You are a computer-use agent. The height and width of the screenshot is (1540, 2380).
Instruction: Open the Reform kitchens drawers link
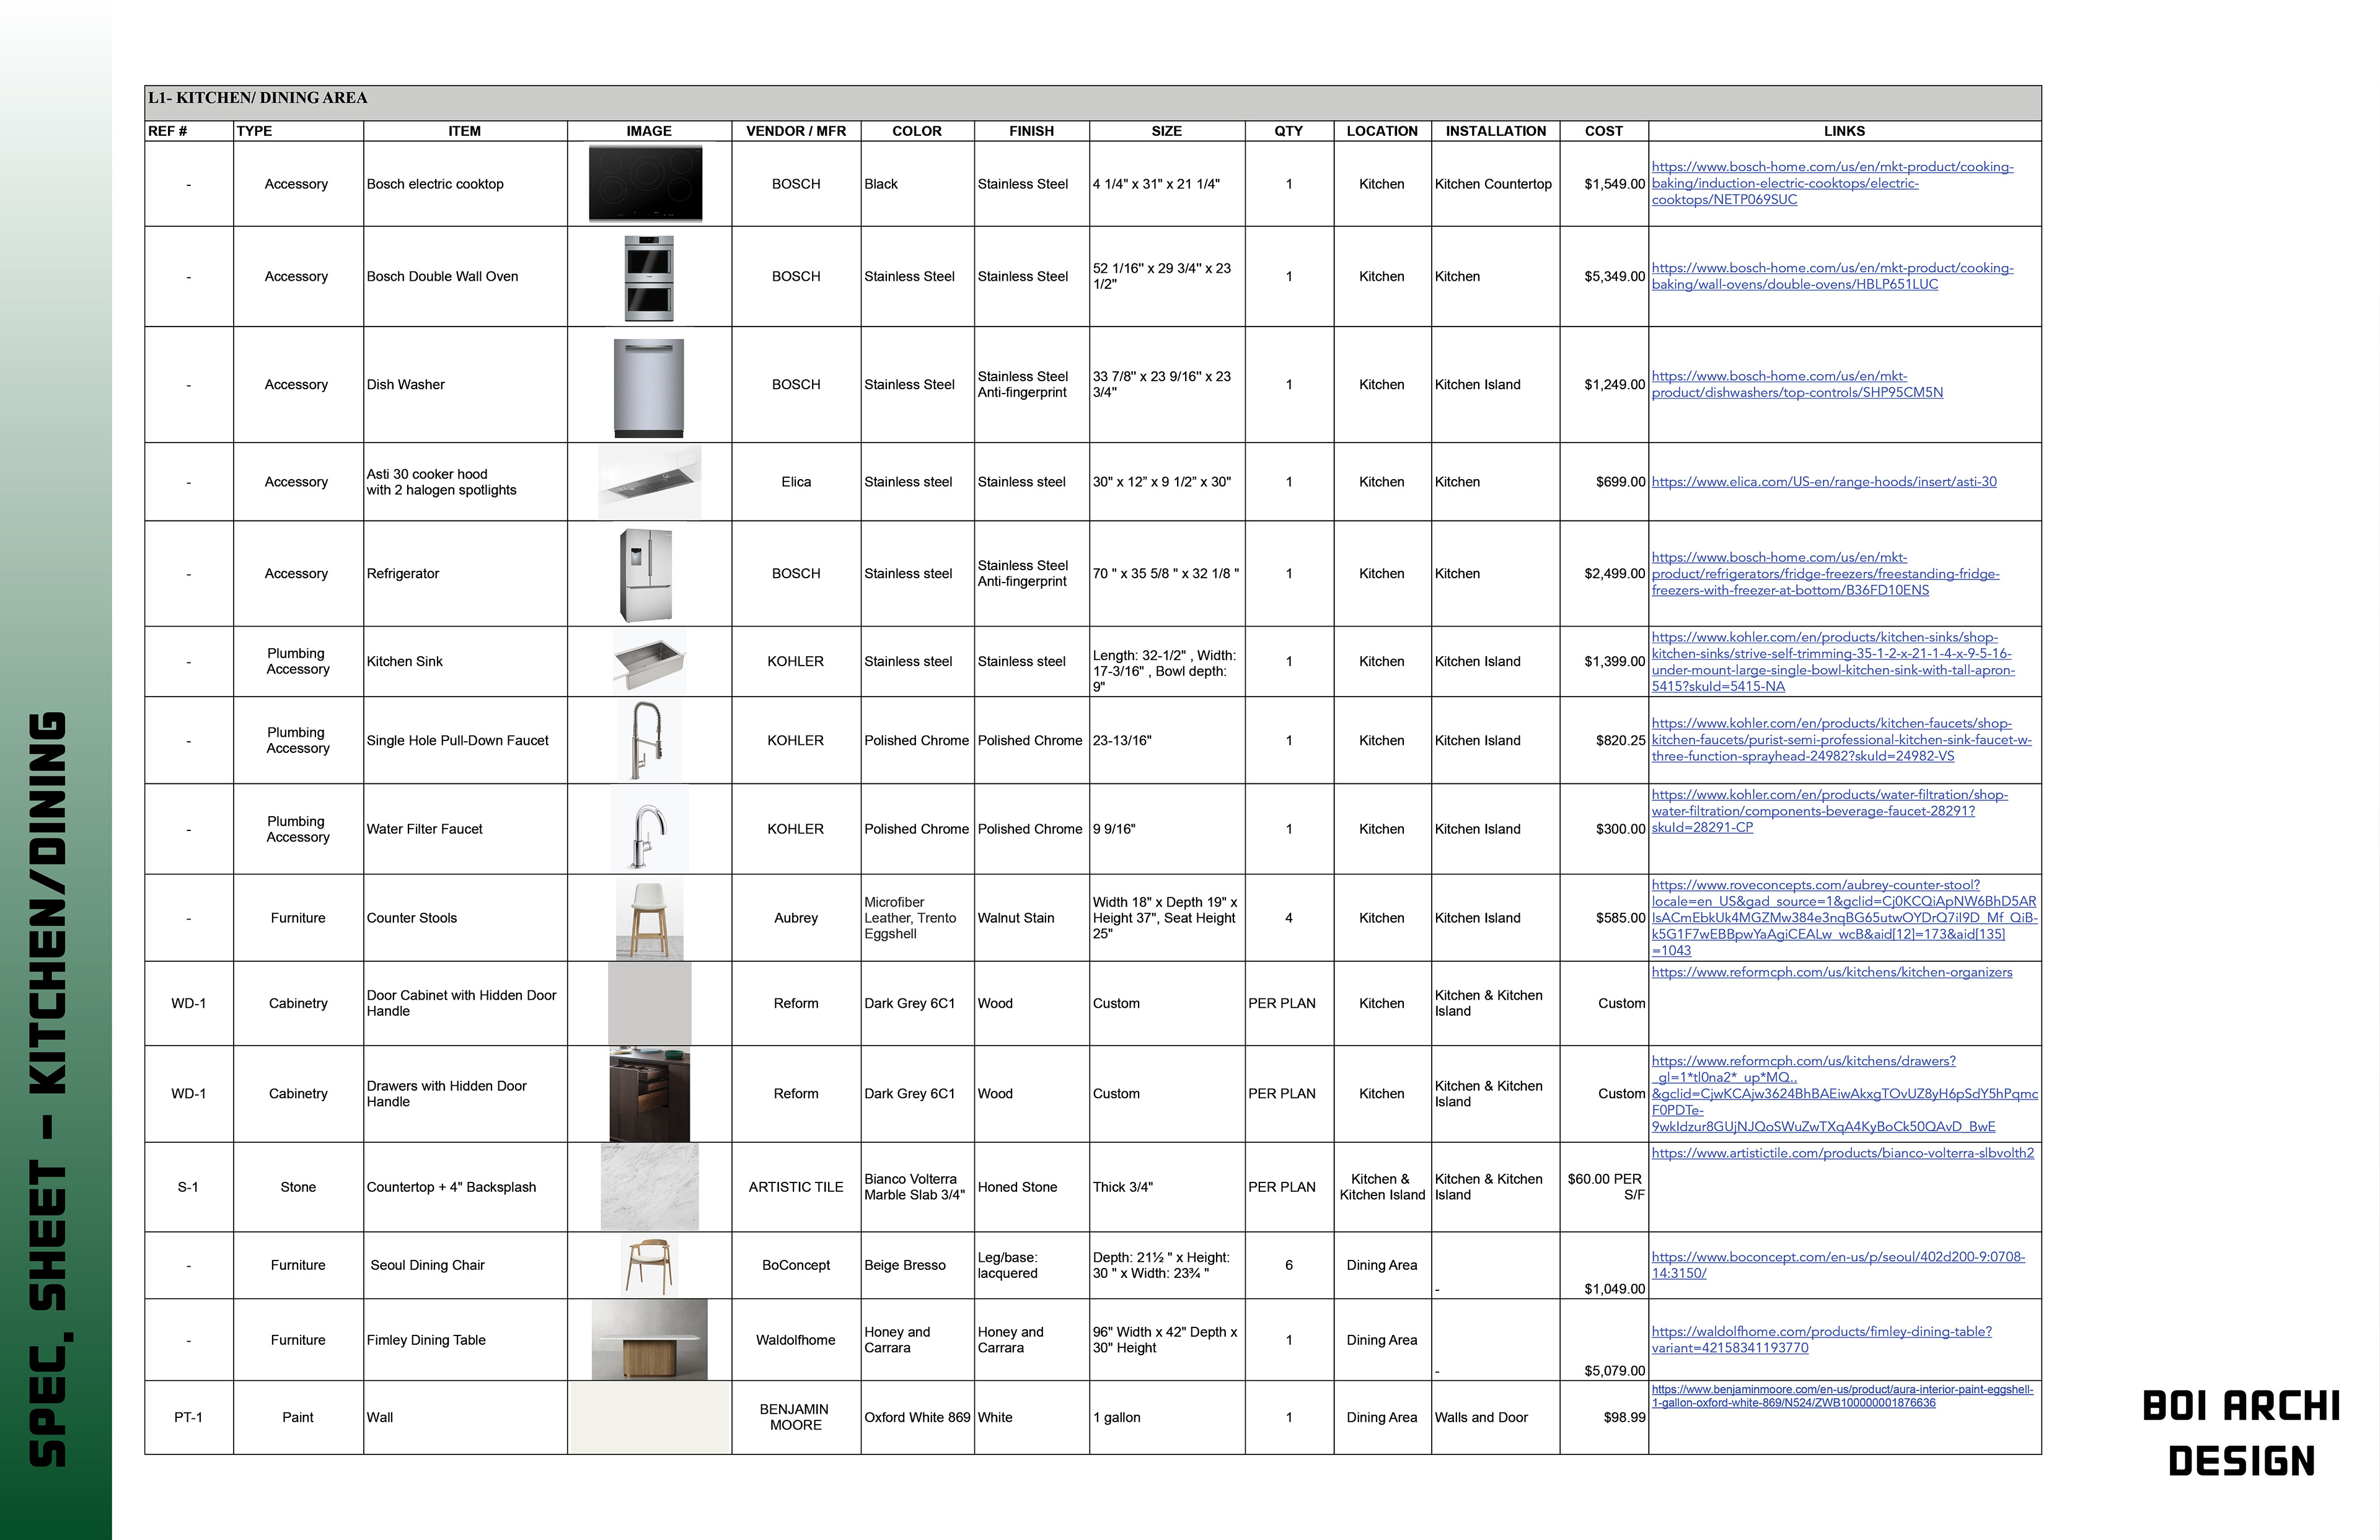pyautogui.click(x=1845, y=1094)
